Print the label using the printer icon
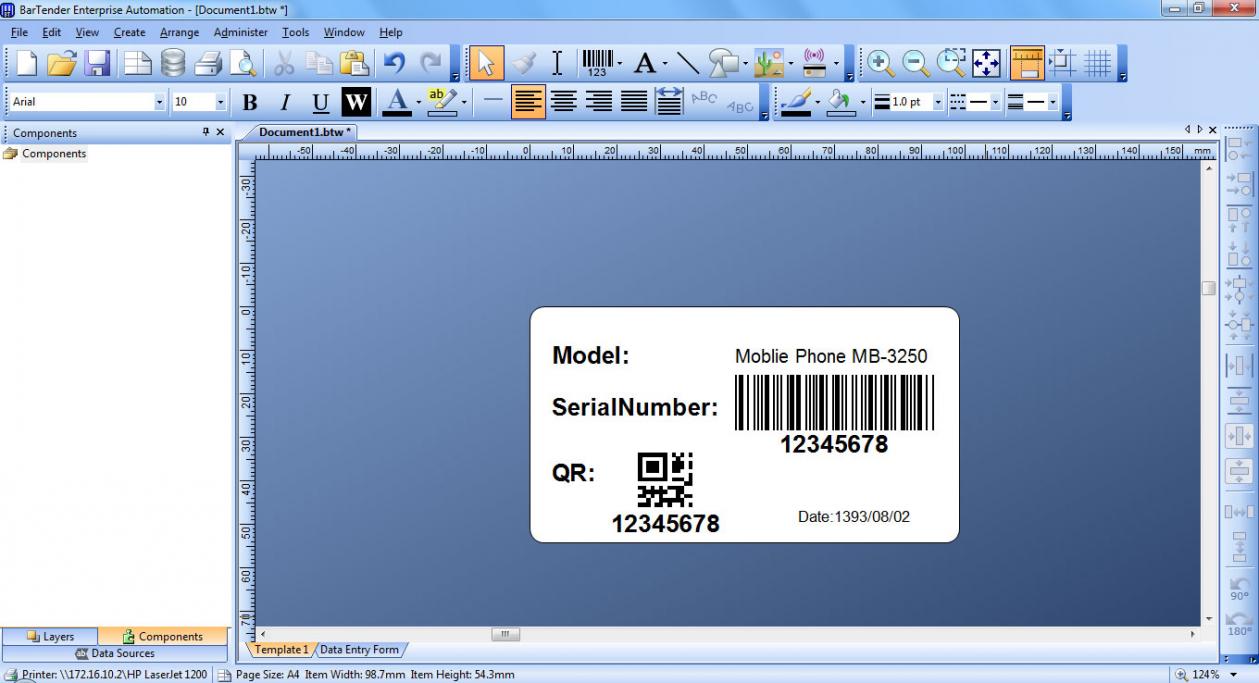 [208, 64]
